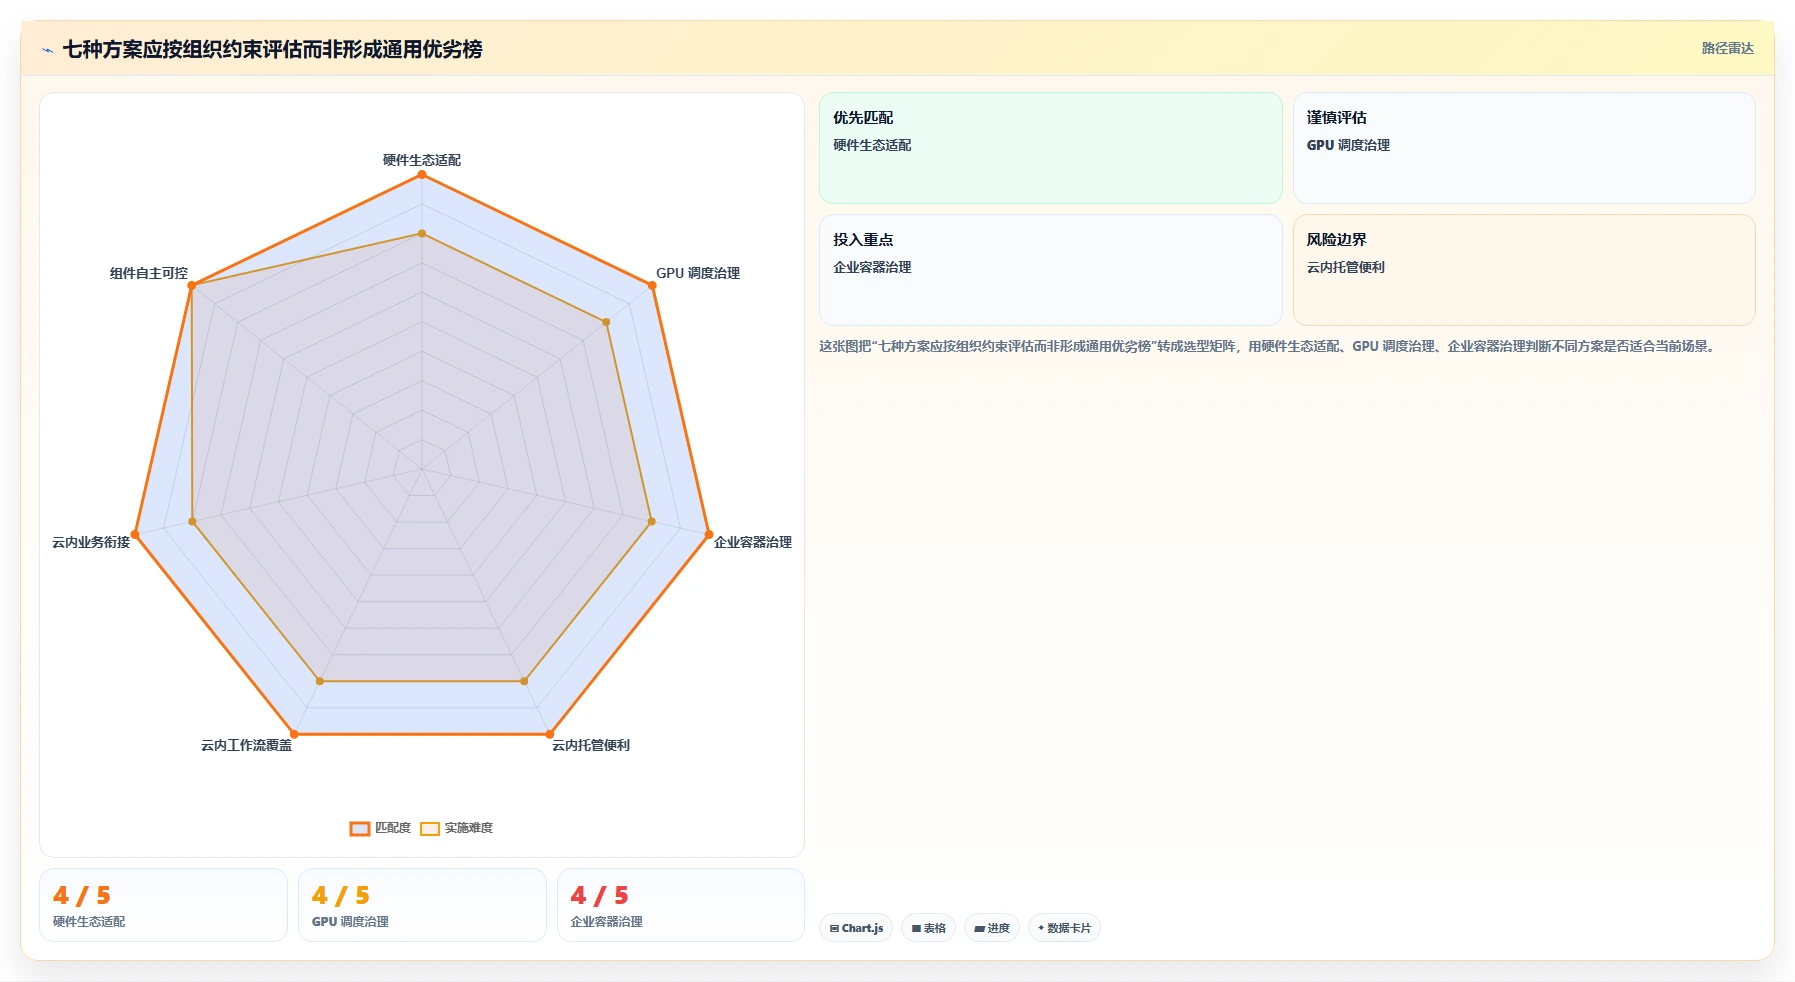The height and width of the screenshot is (982, 1795).
Task: Select the orange 匹配度 point on 云内托管便利 axis
Action: click(550, 734)
